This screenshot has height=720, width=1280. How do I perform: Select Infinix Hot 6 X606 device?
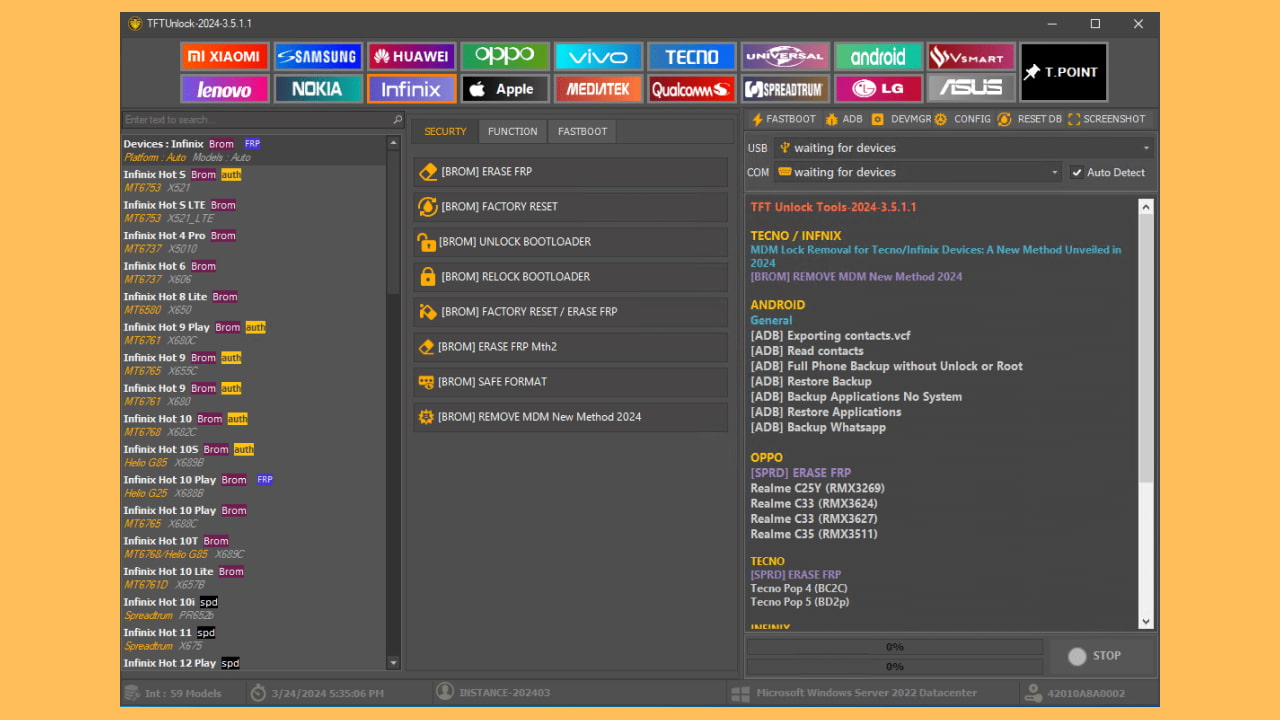pos(254,272)
